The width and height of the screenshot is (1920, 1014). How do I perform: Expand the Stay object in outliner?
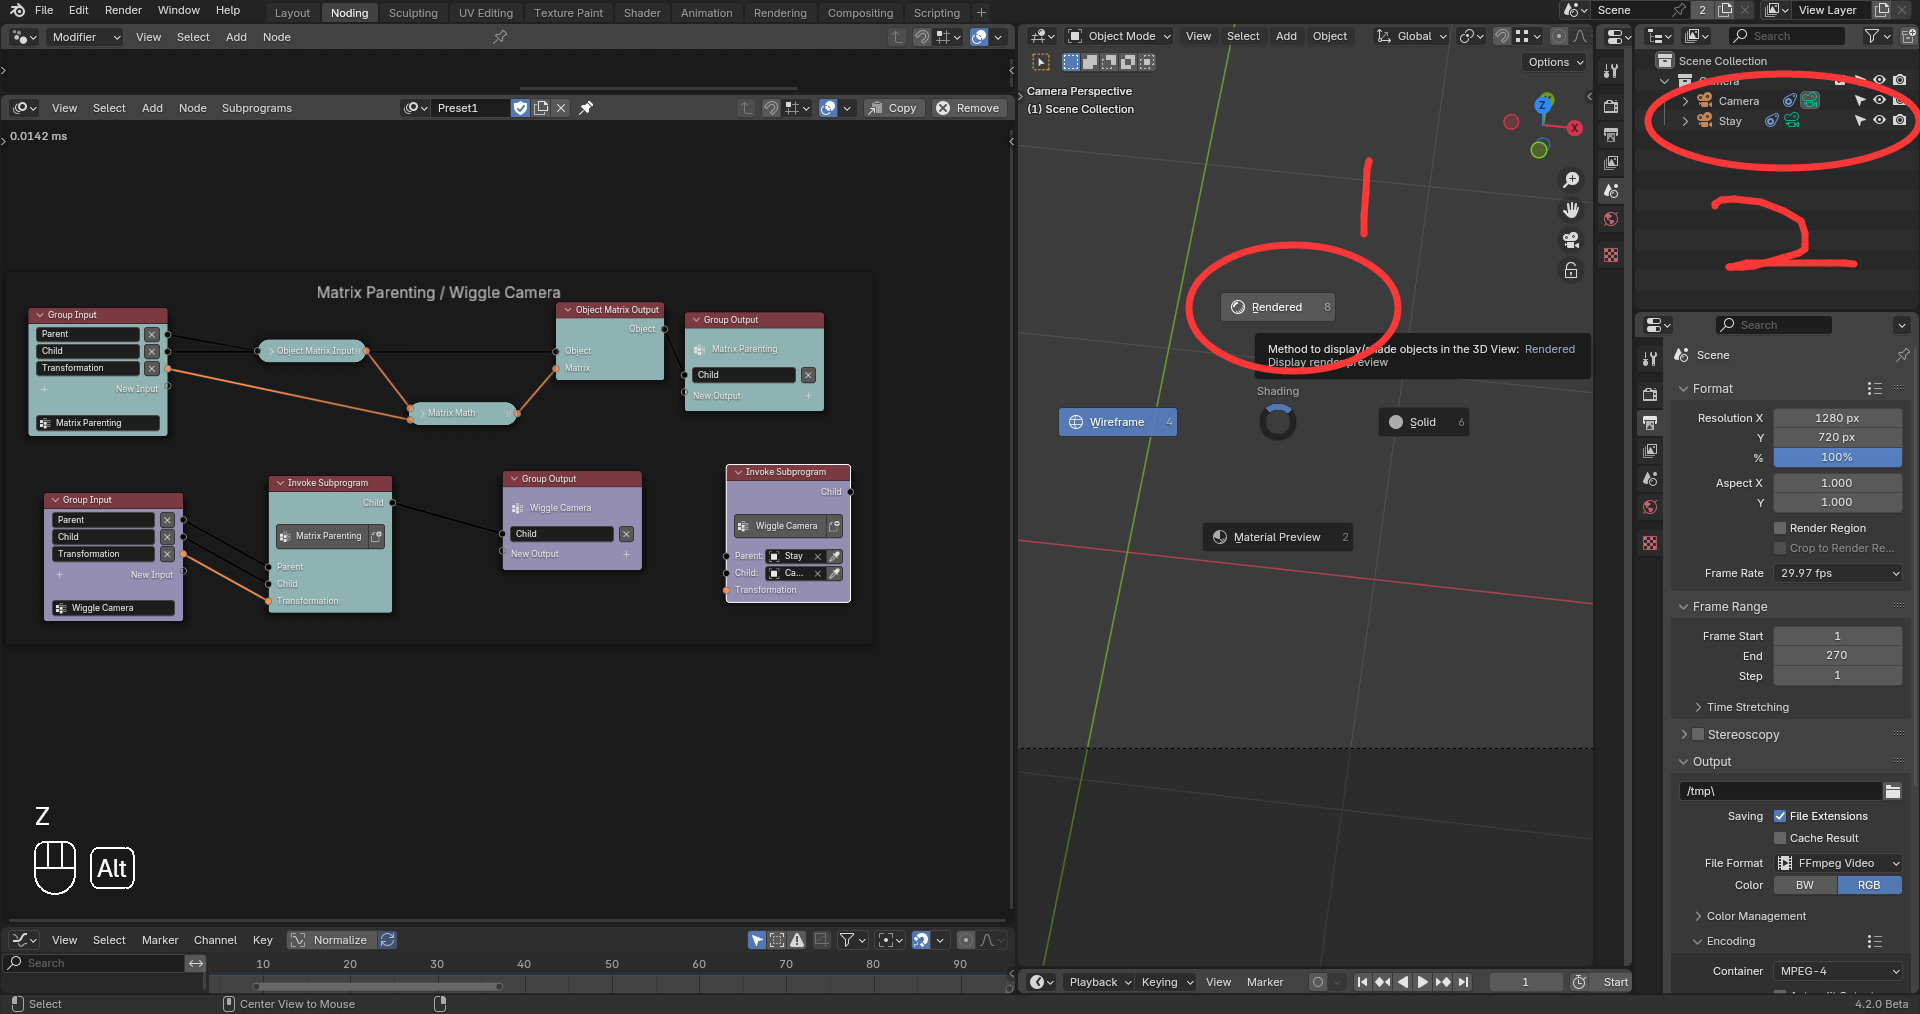pos(1685,121)
